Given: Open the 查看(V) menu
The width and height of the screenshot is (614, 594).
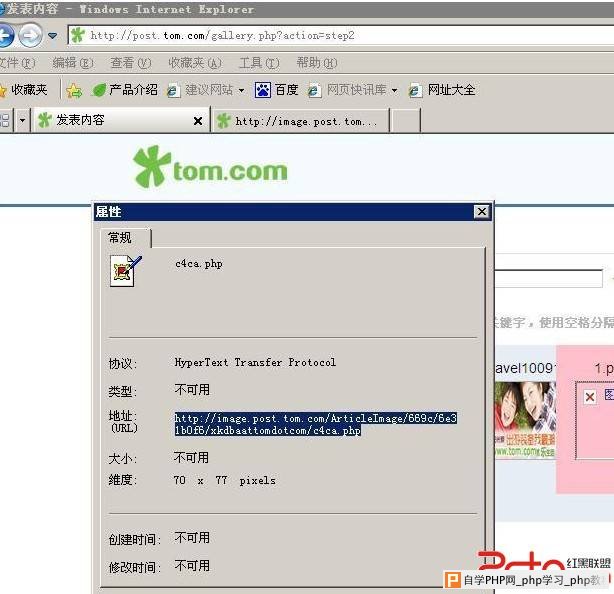Looking at the screenshot, I should click(x=130, y=63).
